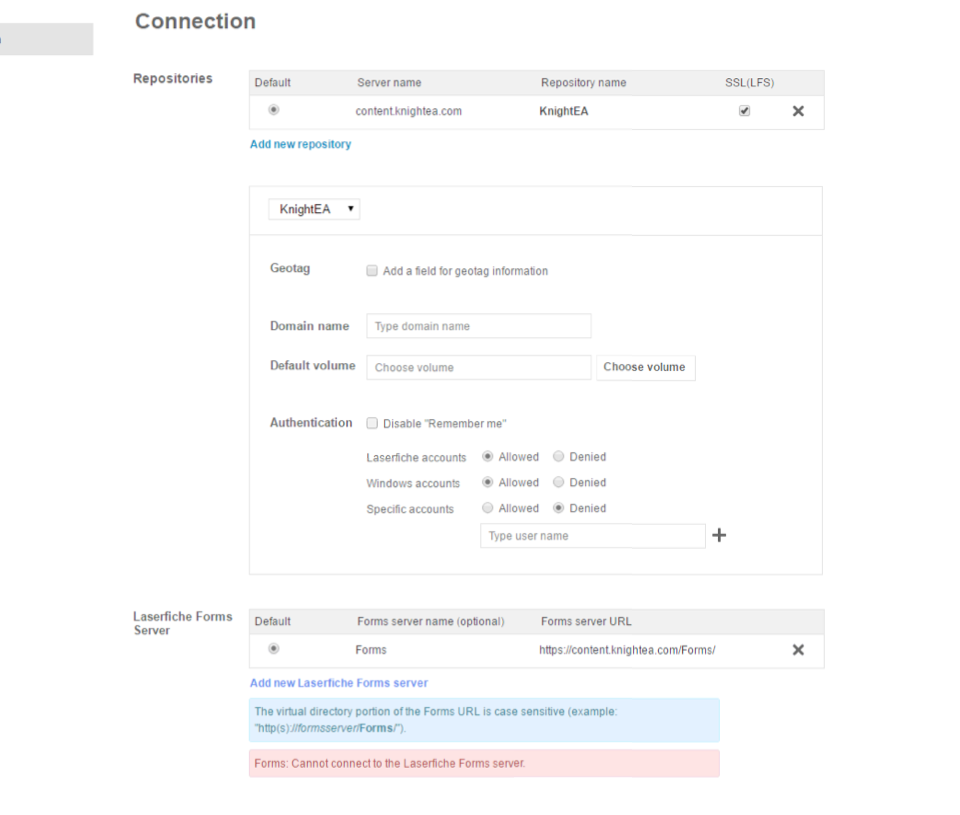Set Windows accounts to Denied
The width and height of the screenshot is (960, 815).
(559, 483)
